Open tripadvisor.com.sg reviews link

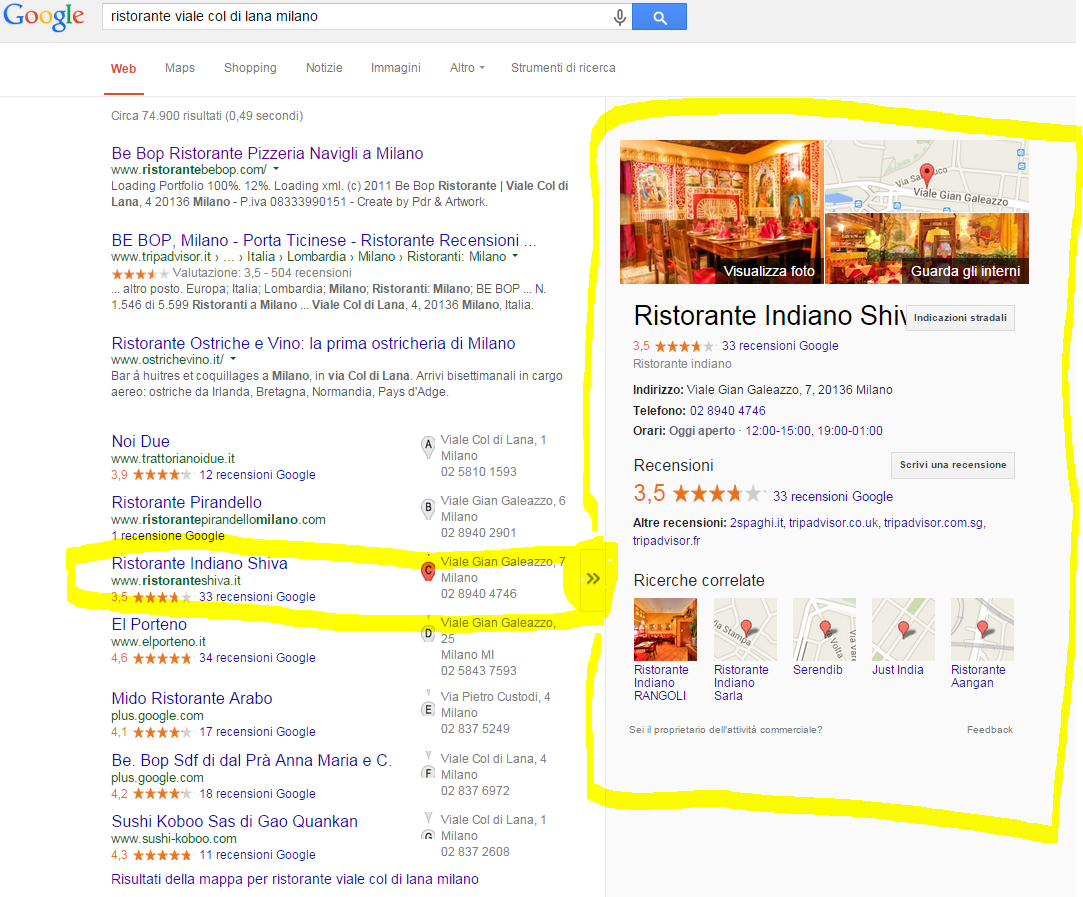933,523
